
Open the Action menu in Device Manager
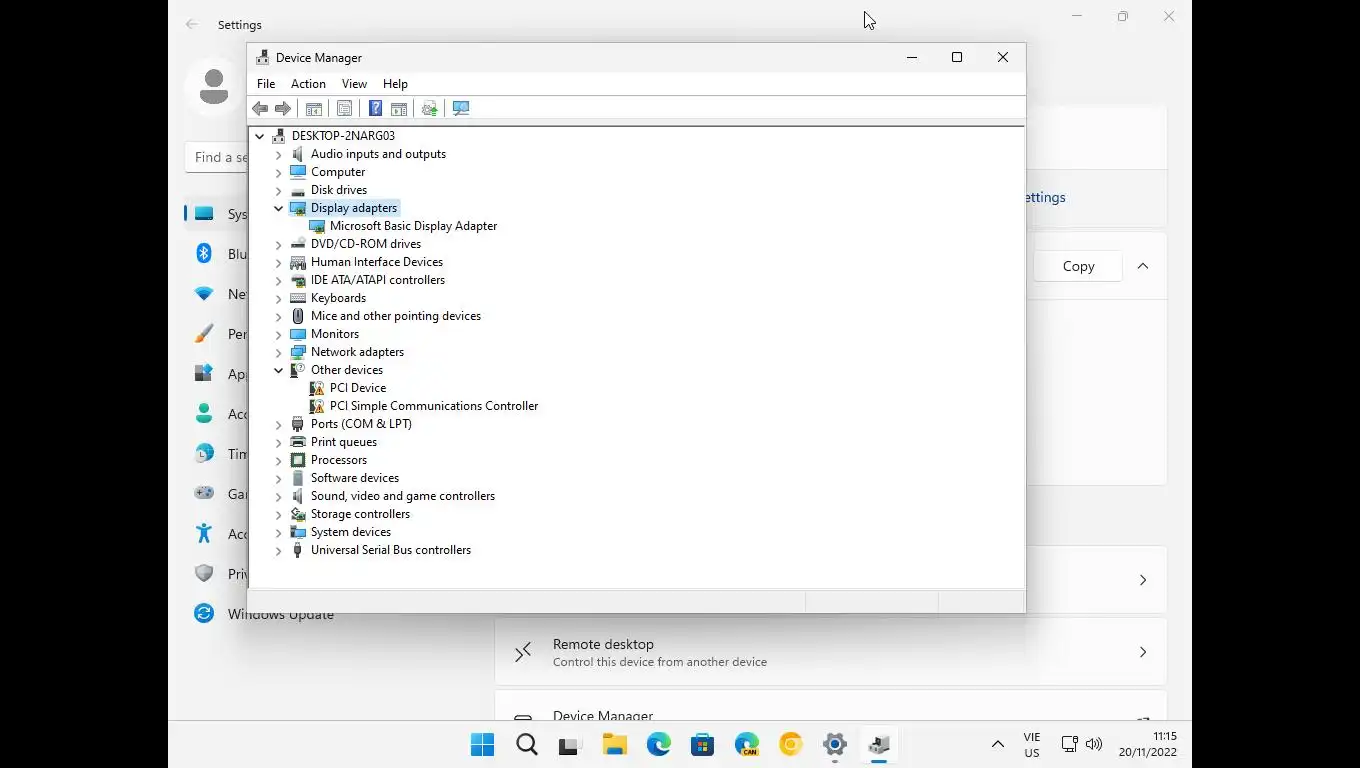point(308,84)
